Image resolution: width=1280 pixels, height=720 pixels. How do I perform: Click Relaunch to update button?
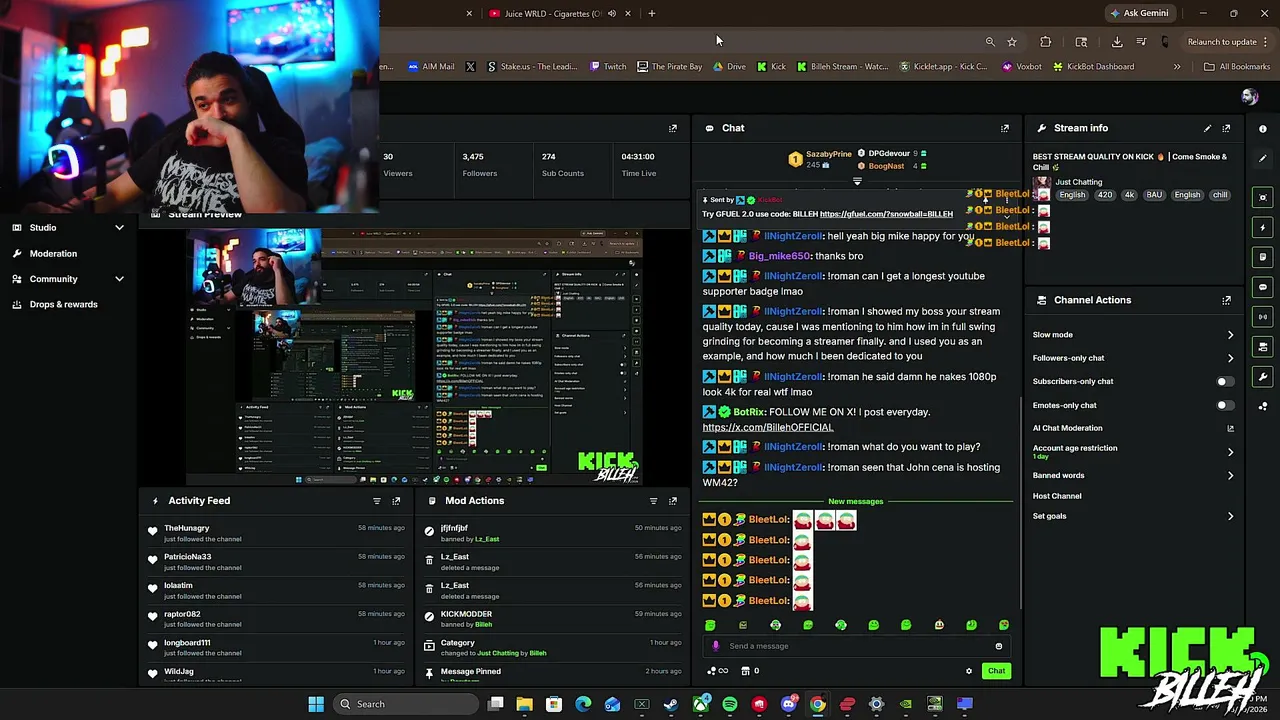pyautogui.click(x=1222, y=42)
